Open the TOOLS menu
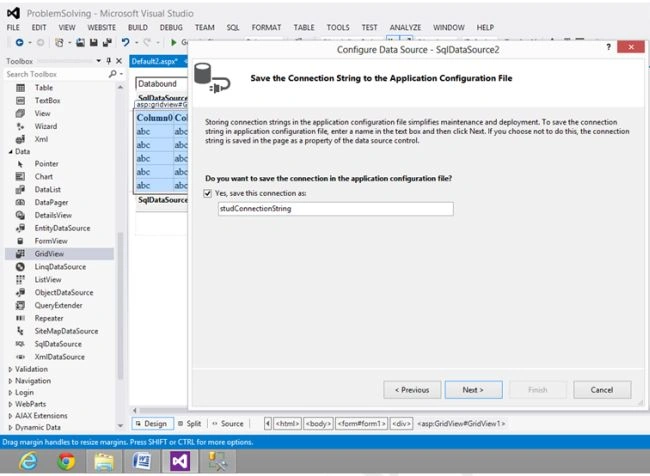The width and height of the screenshot is (650, 476). point(338,27)
